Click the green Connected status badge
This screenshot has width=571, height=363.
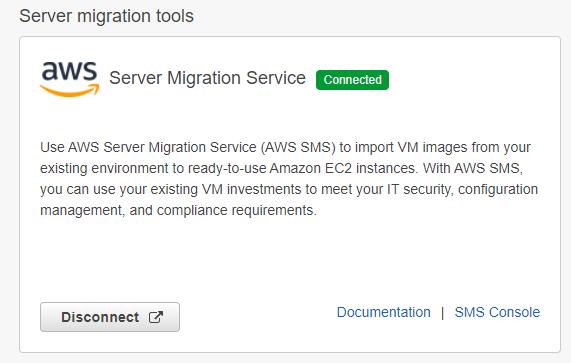[x=352, y=80]
